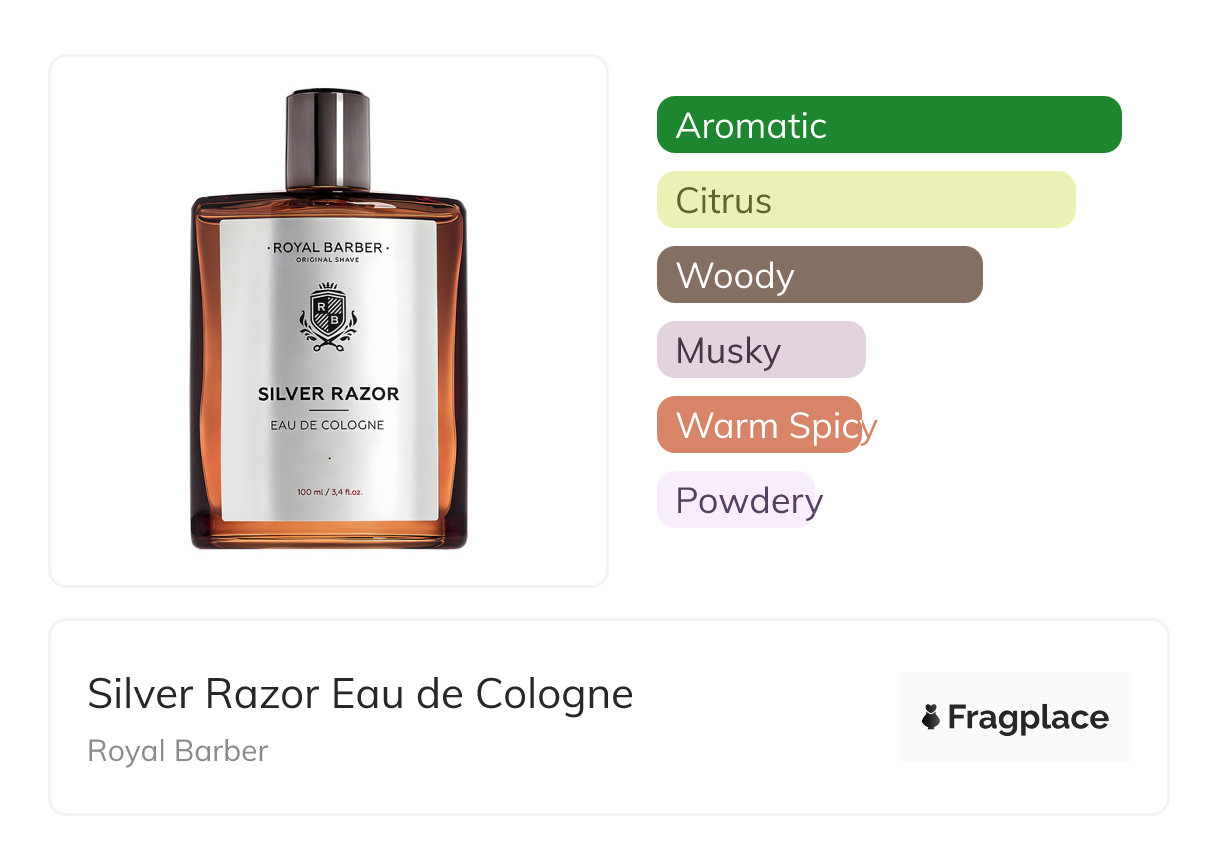Click the dark metallic bottle cap
The width and height of the screenshot is (1218, 864).
point(328,140)
